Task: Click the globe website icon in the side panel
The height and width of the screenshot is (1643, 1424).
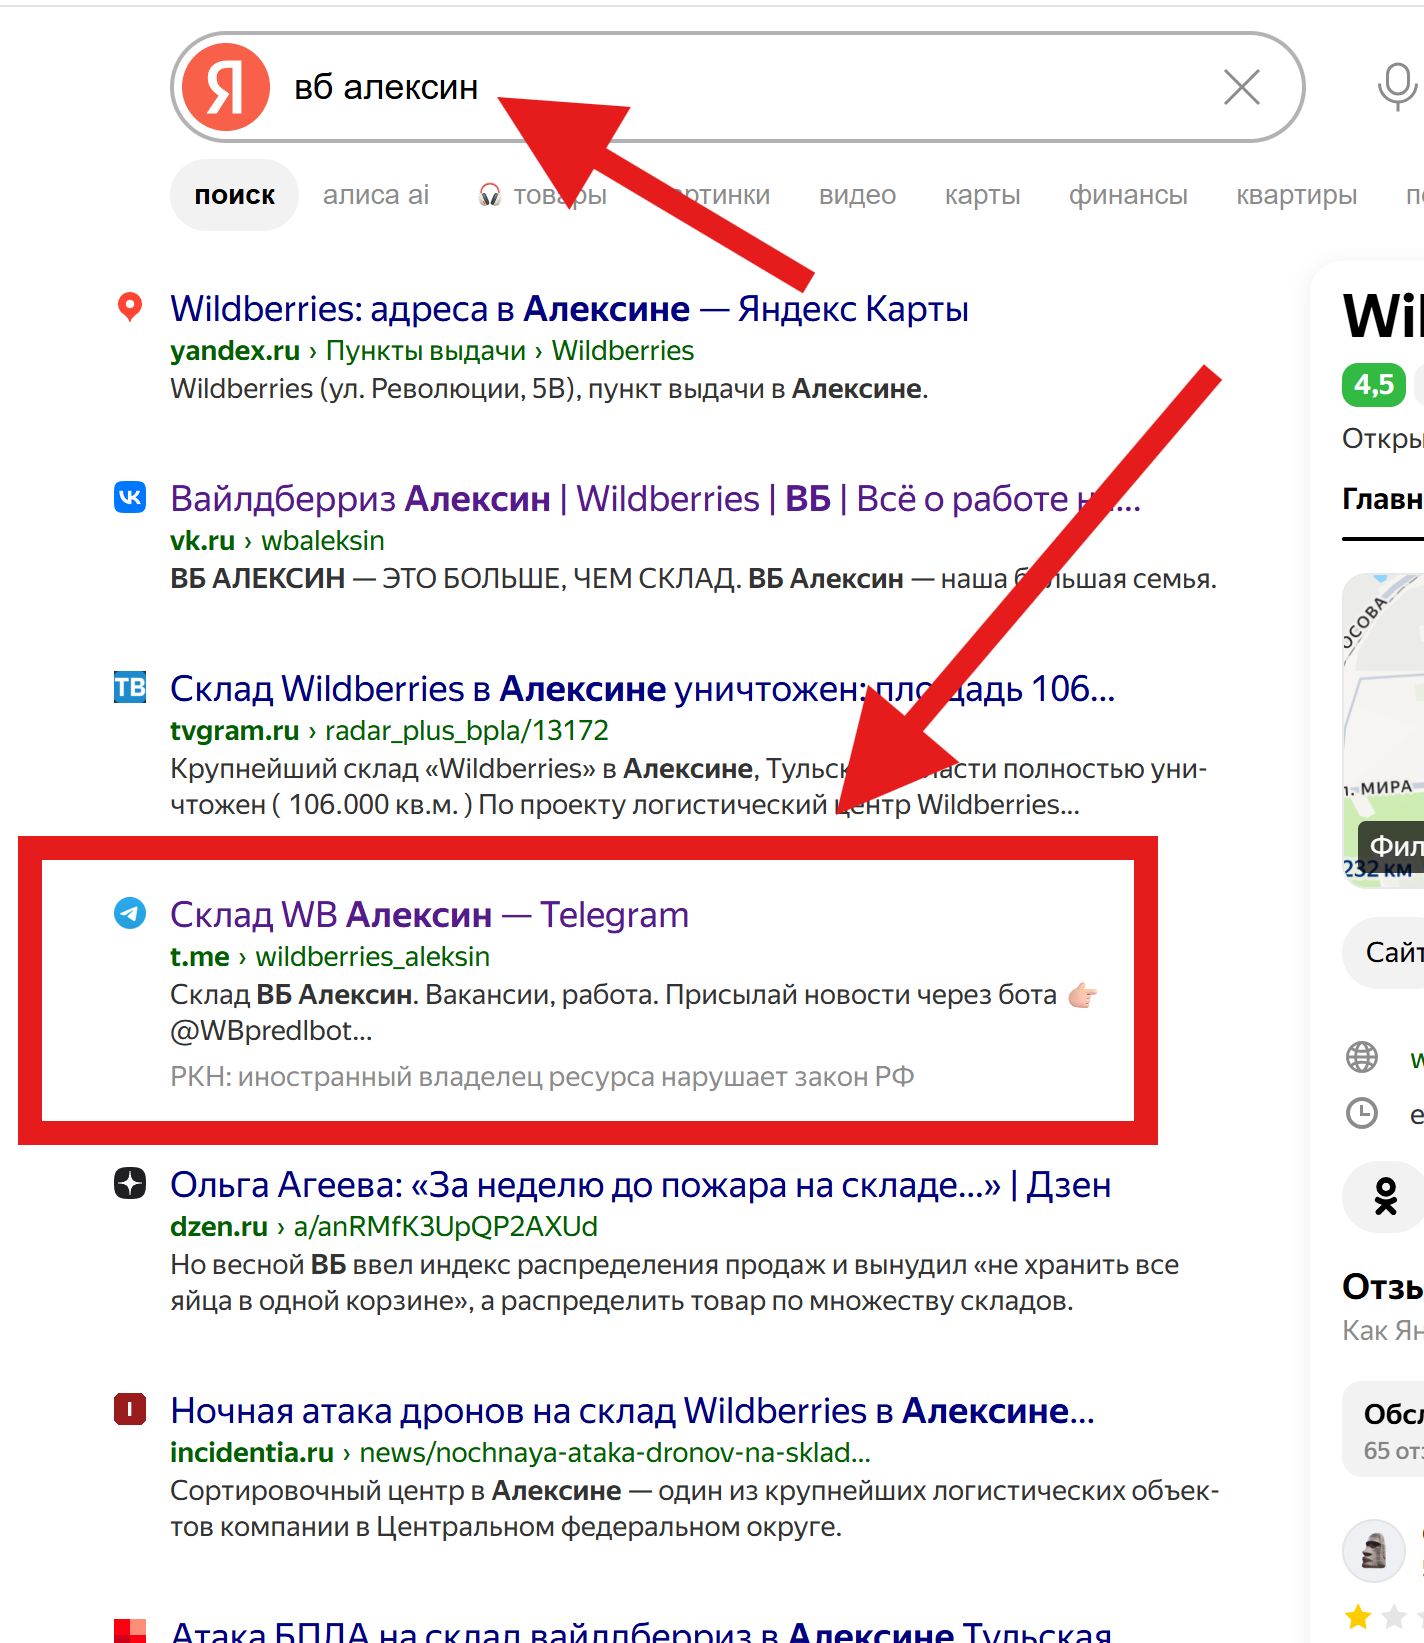Action: 1362,1057
